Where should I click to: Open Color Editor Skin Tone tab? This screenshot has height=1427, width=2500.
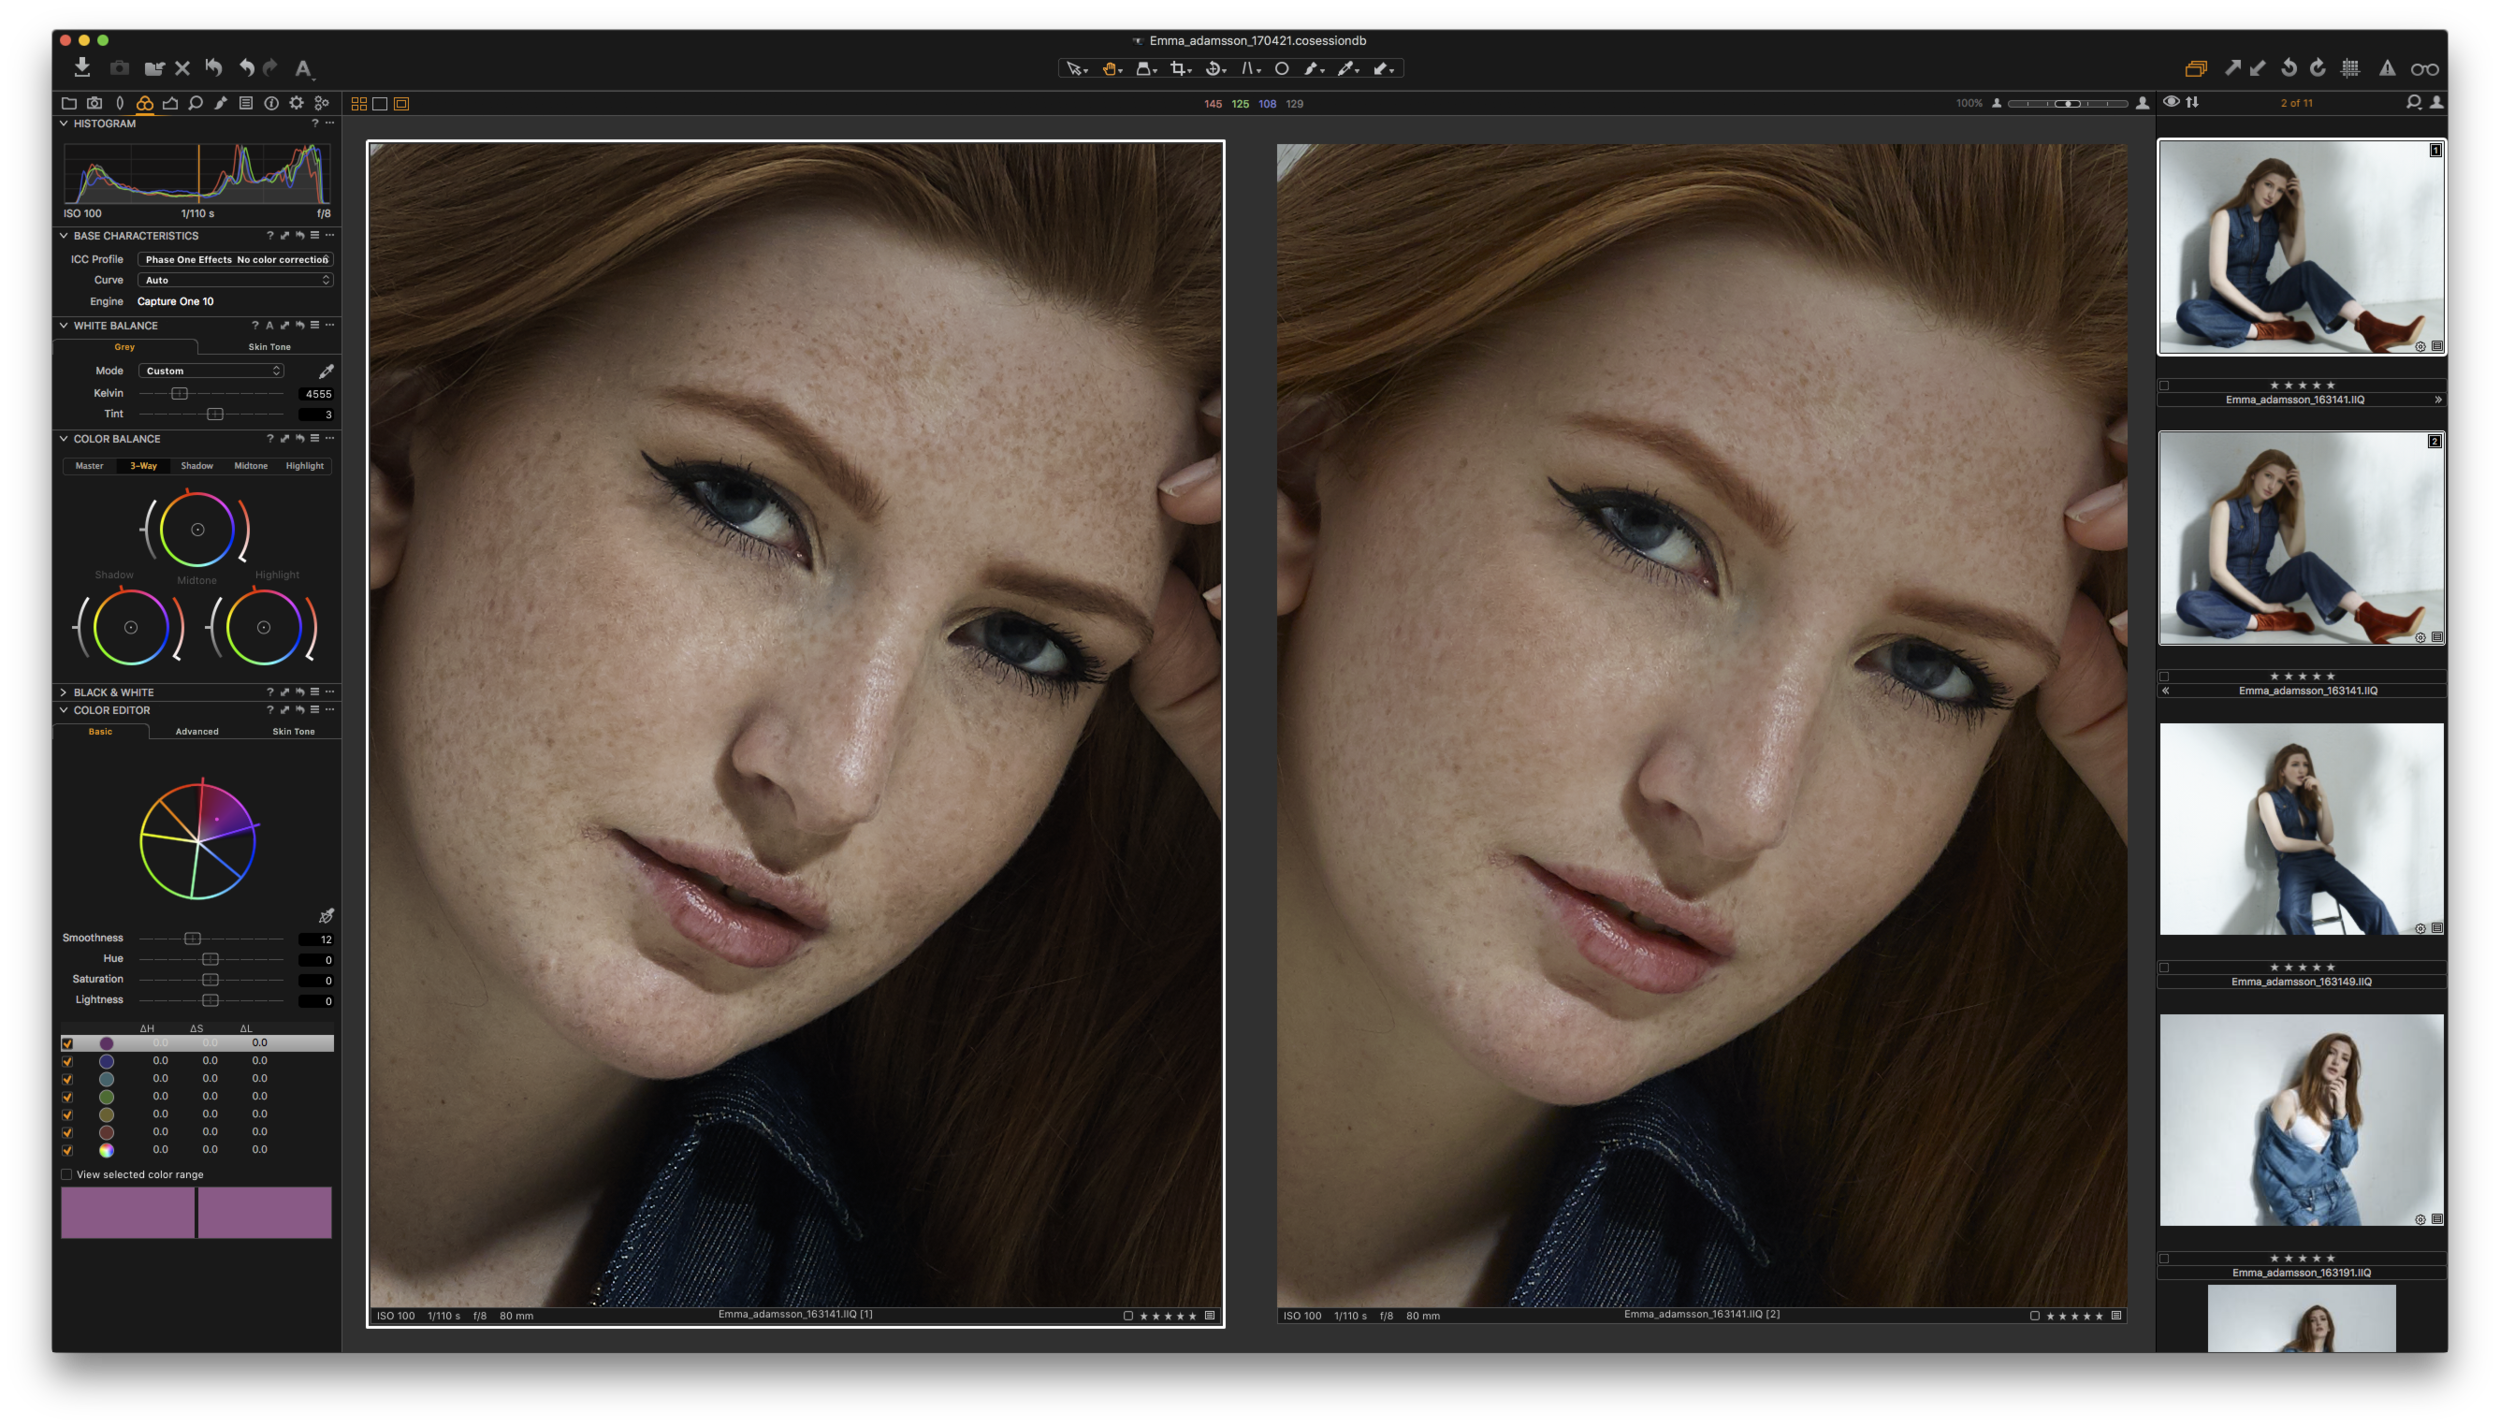(293, 732)
